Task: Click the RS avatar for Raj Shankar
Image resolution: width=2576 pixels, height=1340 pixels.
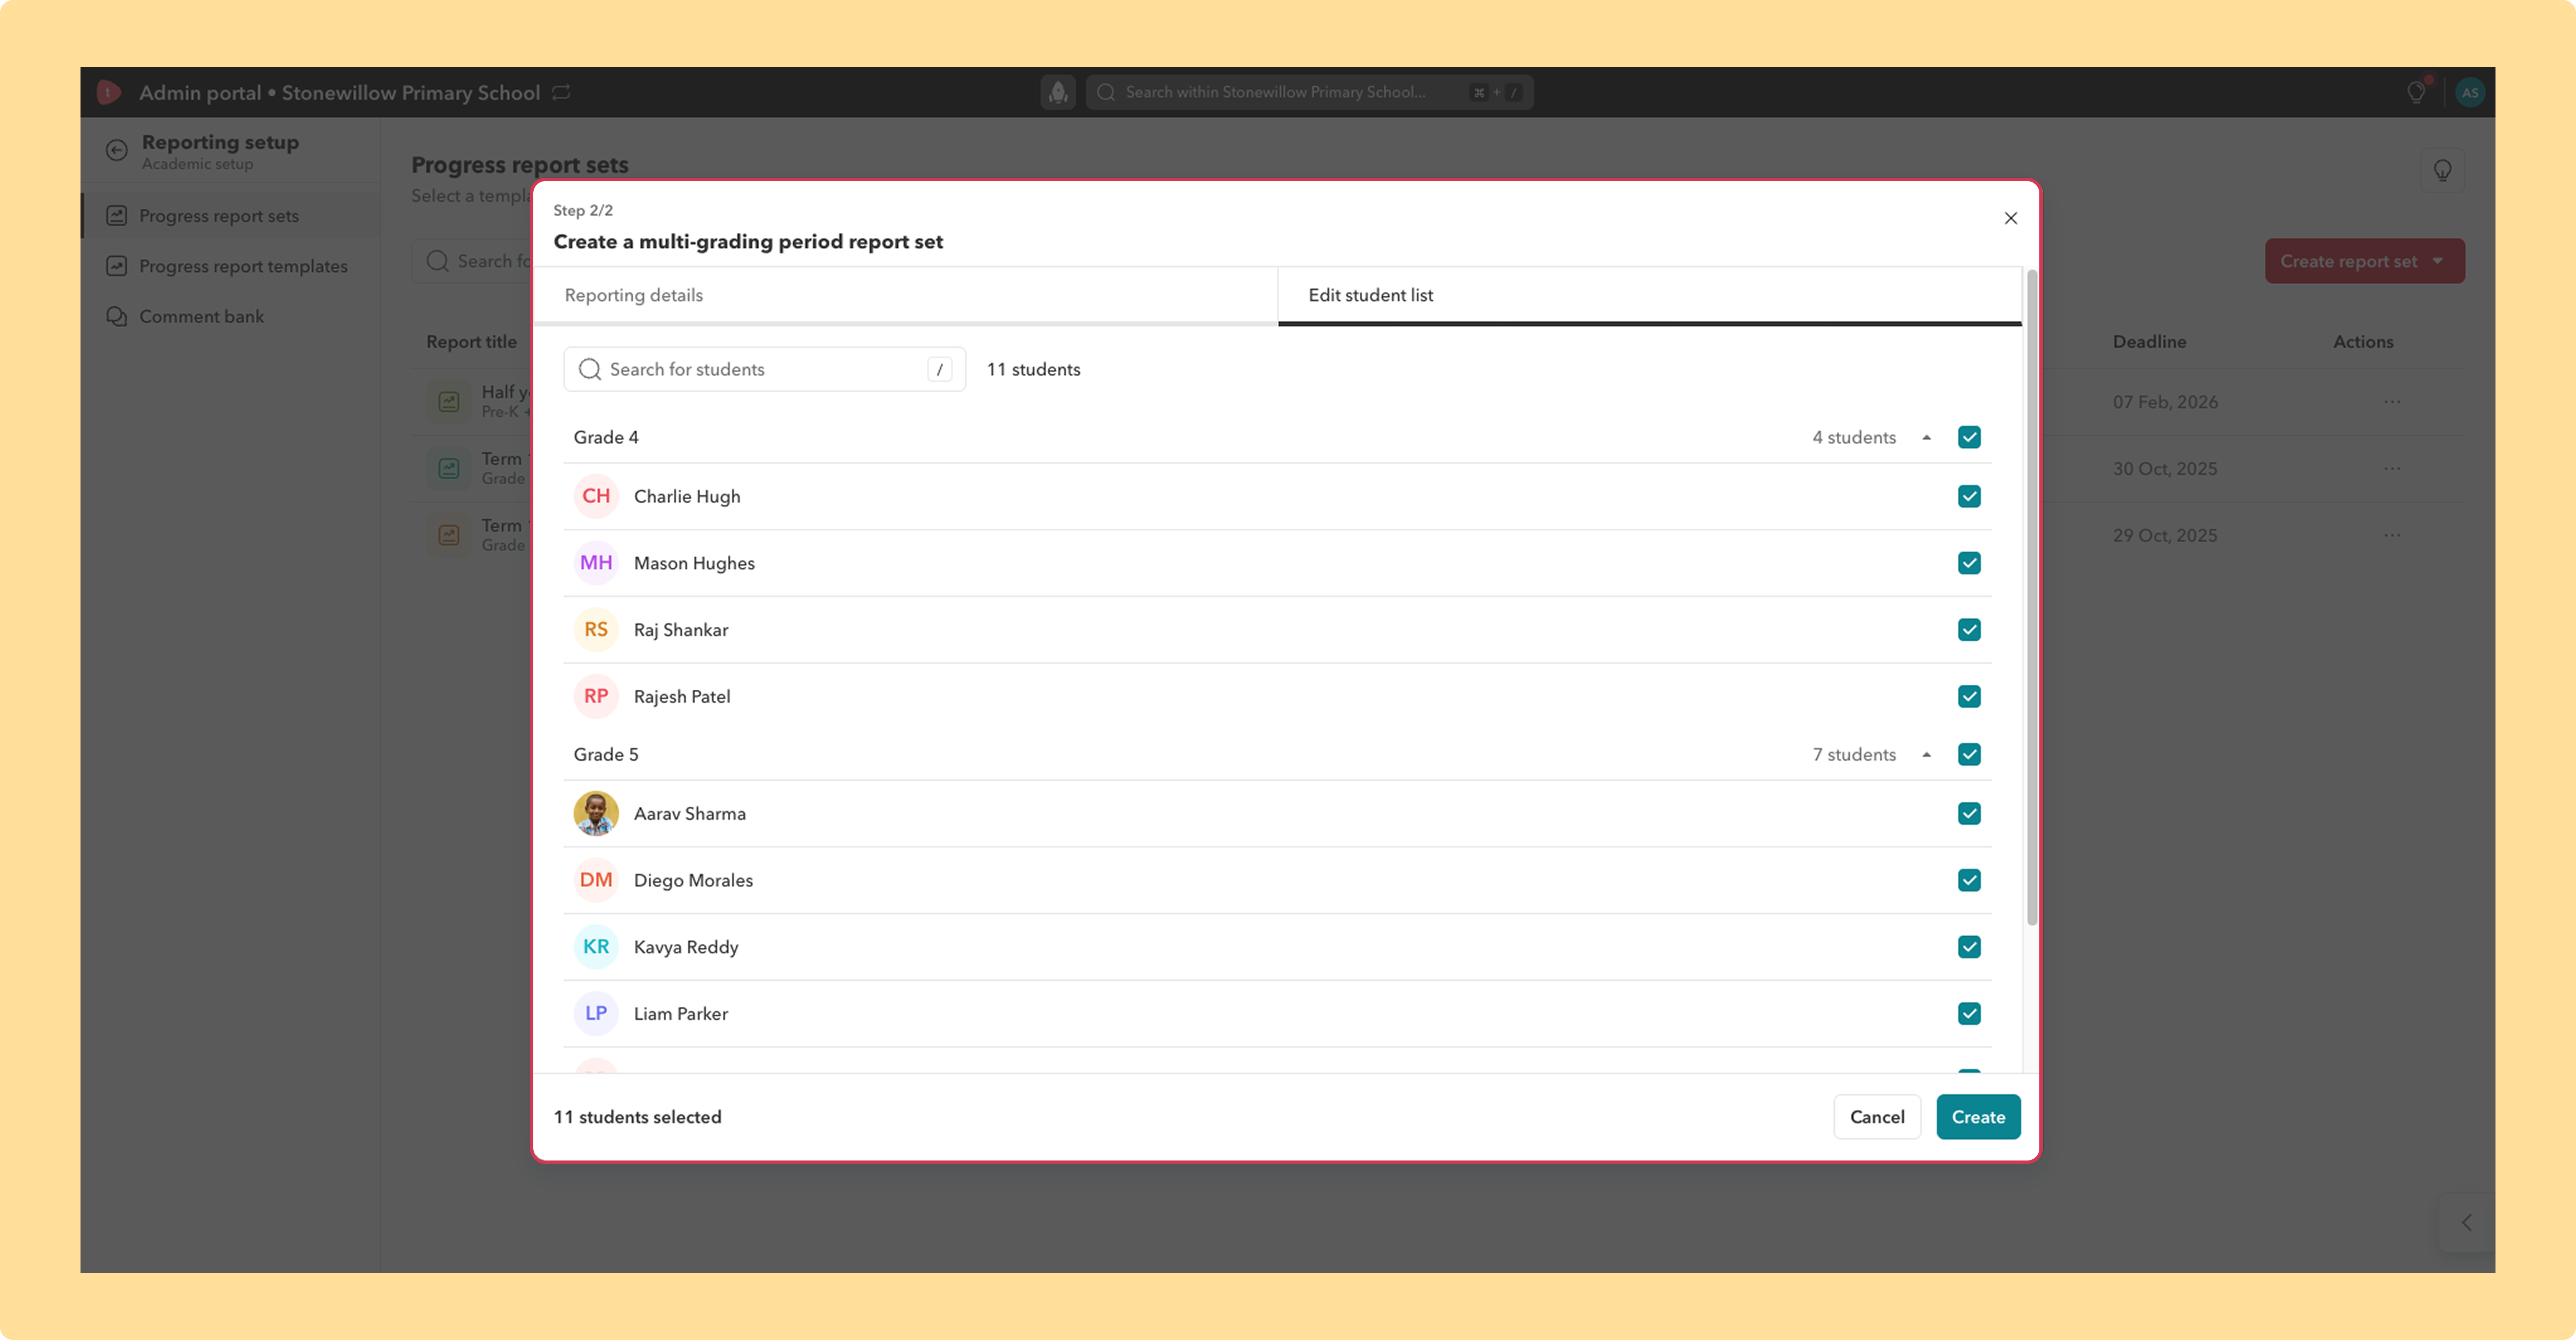Action: 596,630
